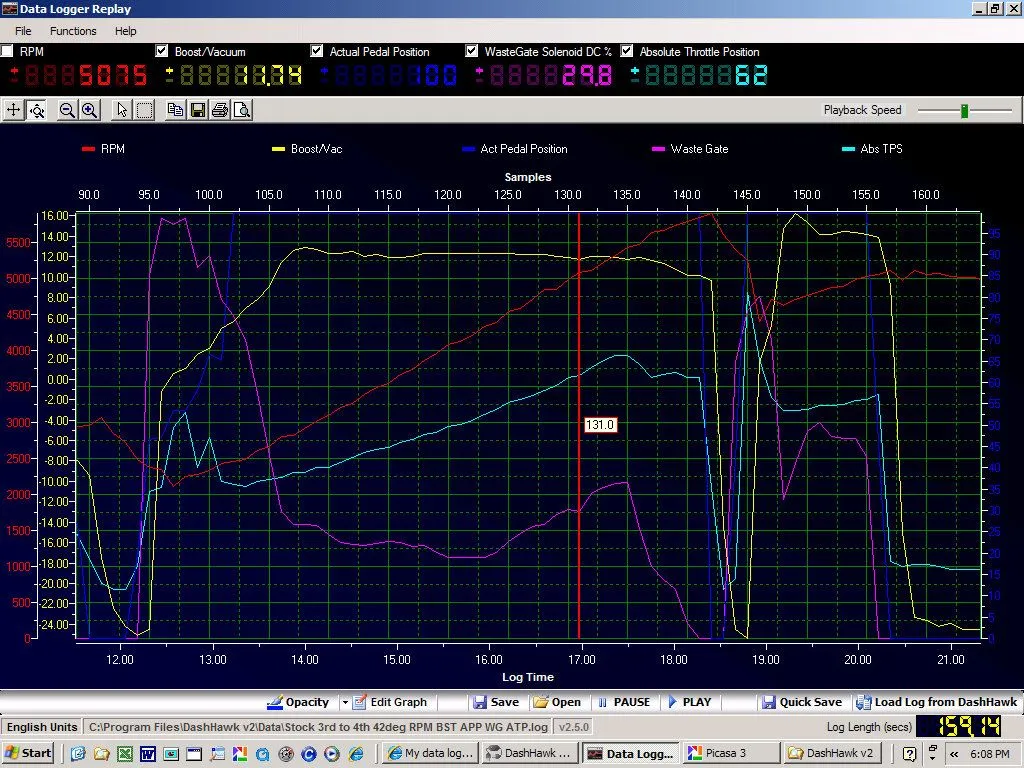Image resolution: width=1024 pixels, height=768 pixels.
Task: Click the copy graph icon
Action: point(176,110)
